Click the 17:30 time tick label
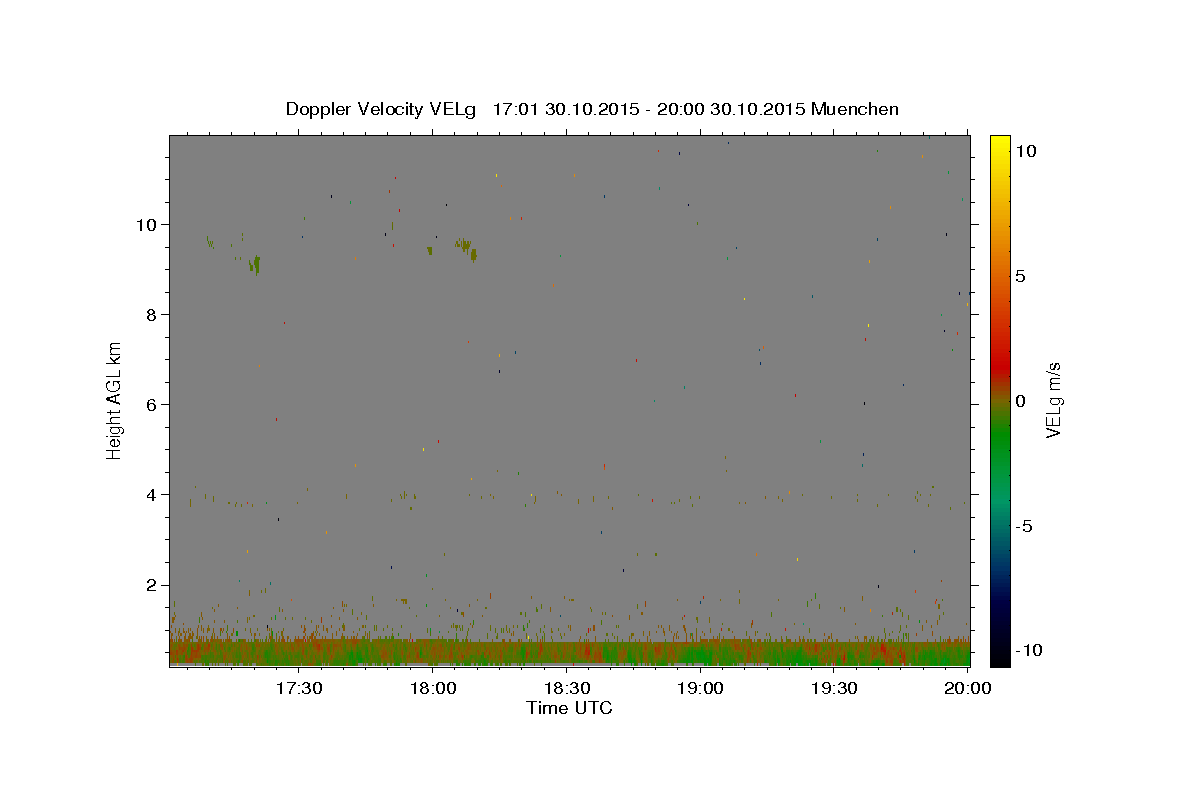Image resolution: width=1200 pixels, height=800 pixels. 299,688
